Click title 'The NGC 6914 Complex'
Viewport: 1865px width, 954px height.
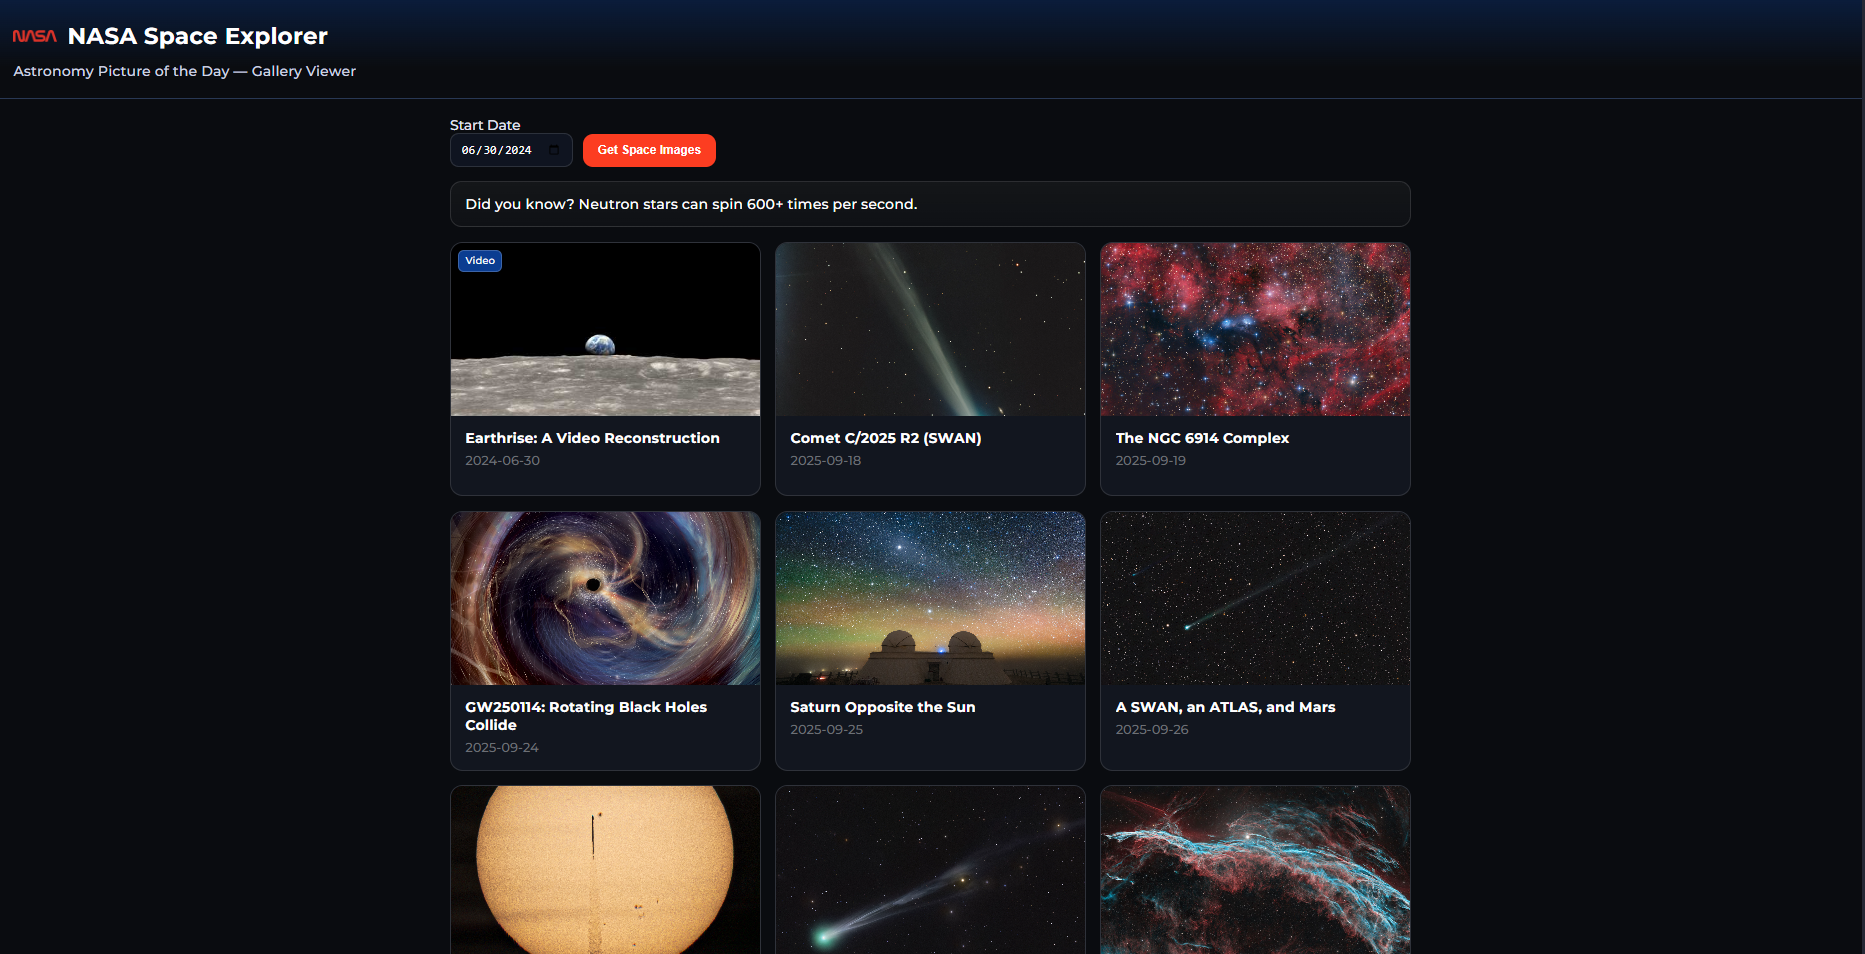1202,438
